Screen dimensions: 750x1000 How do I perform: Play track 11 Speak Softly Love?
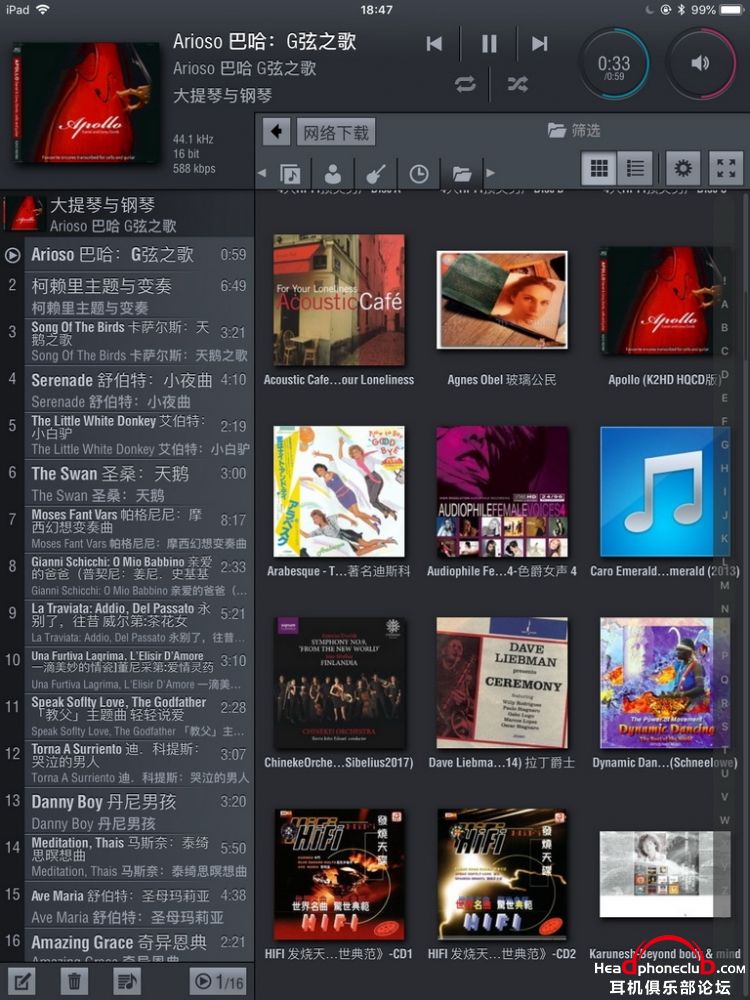pyautogui.click(x=126, y=717)
